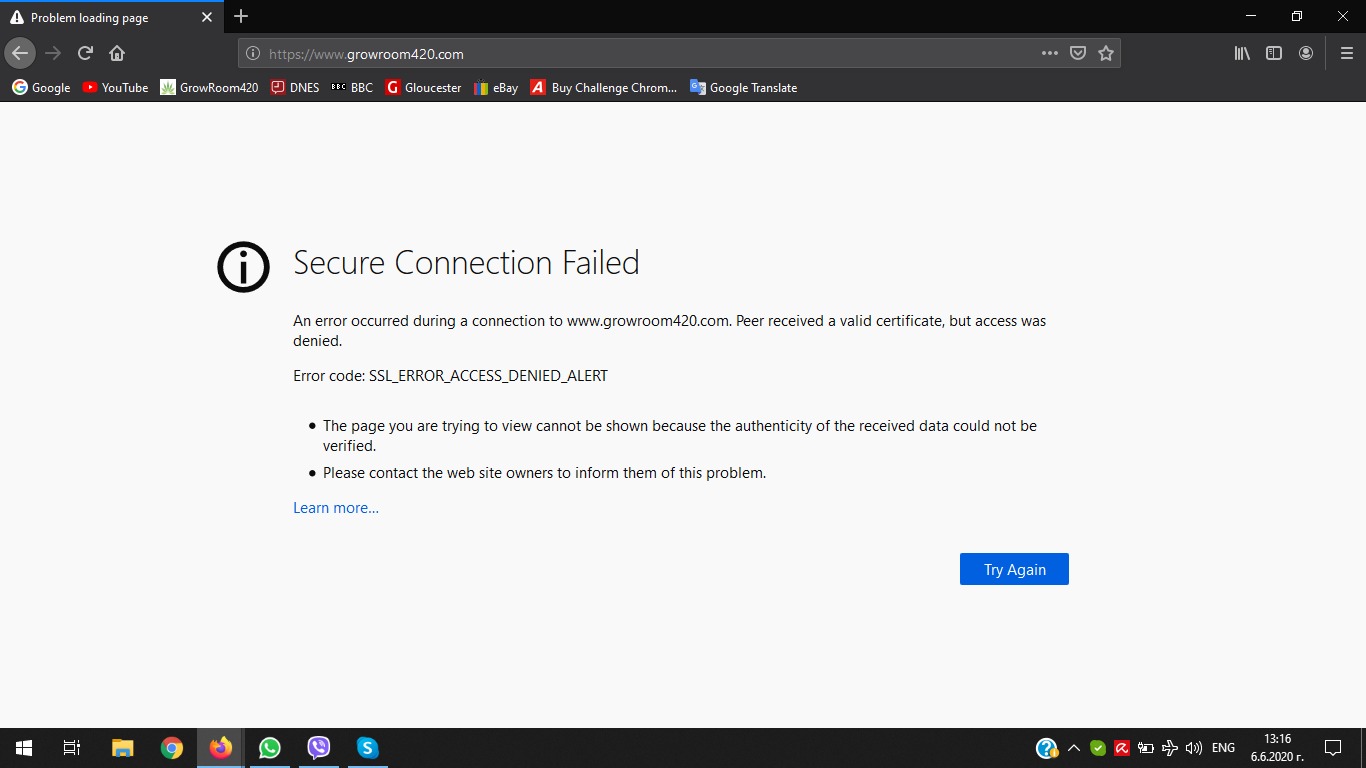This screenshot has height=768, width=1366.
Task: Open the GrowRoom420 bookmark
Action: coord(209,88)
